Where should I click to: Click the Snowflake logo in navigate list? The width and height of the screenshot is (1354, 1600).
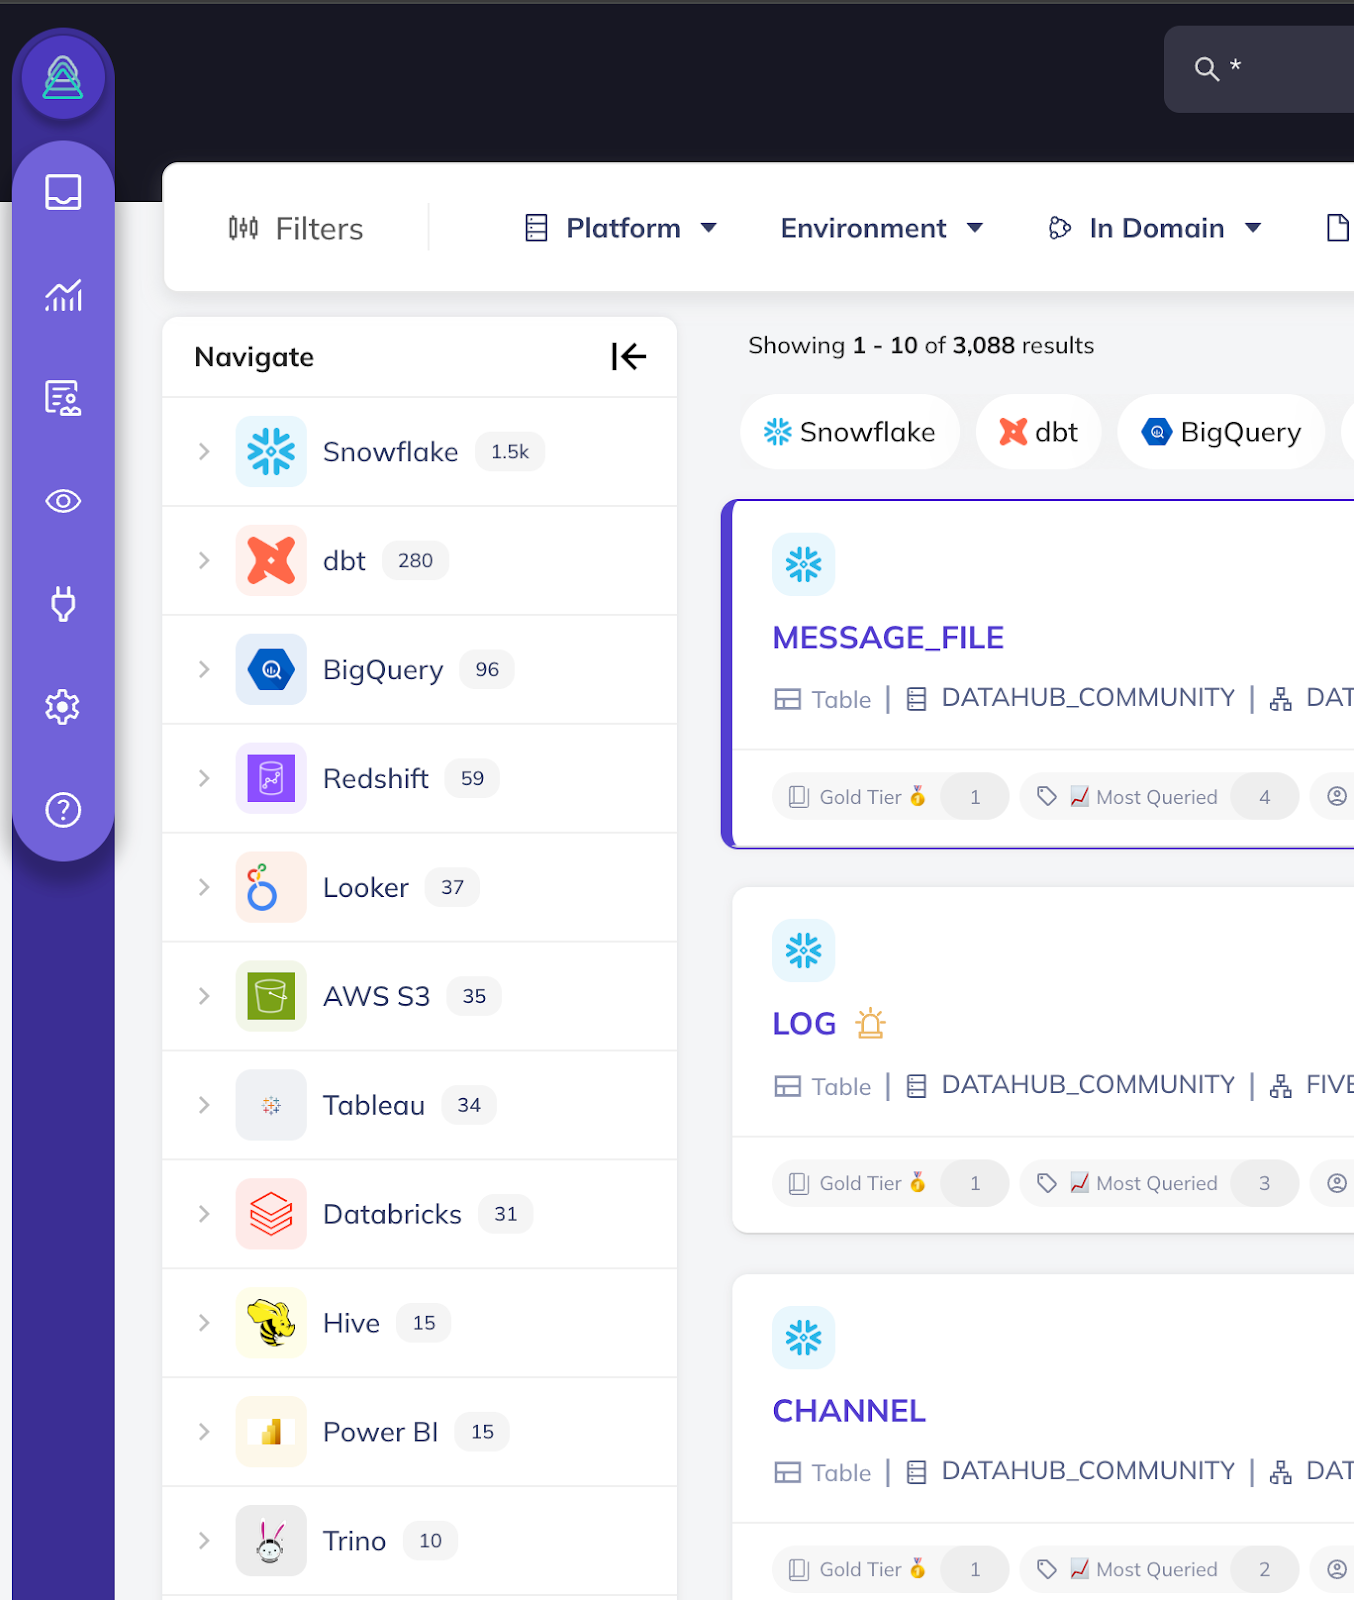tap(271, 452)
